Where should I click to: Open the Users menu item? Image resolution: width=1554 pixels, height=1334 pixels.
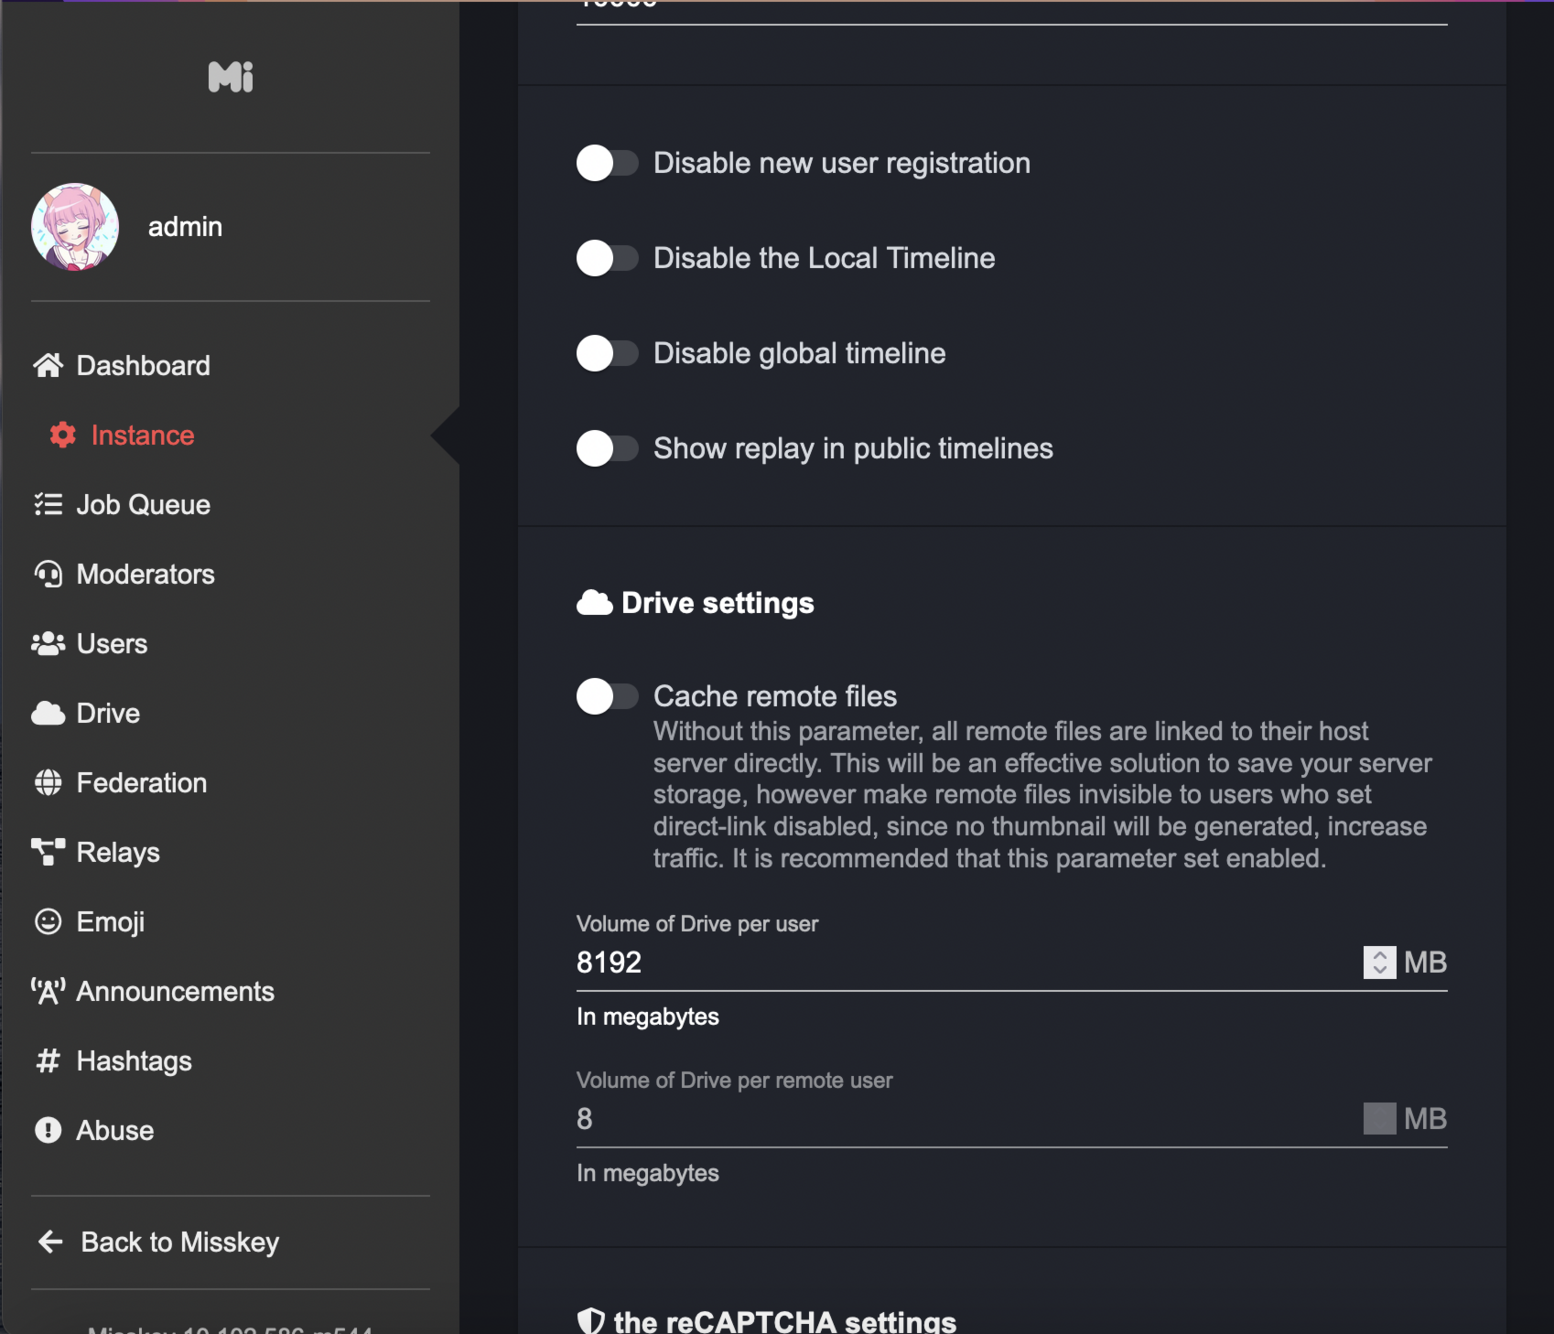tap(111, 644)
